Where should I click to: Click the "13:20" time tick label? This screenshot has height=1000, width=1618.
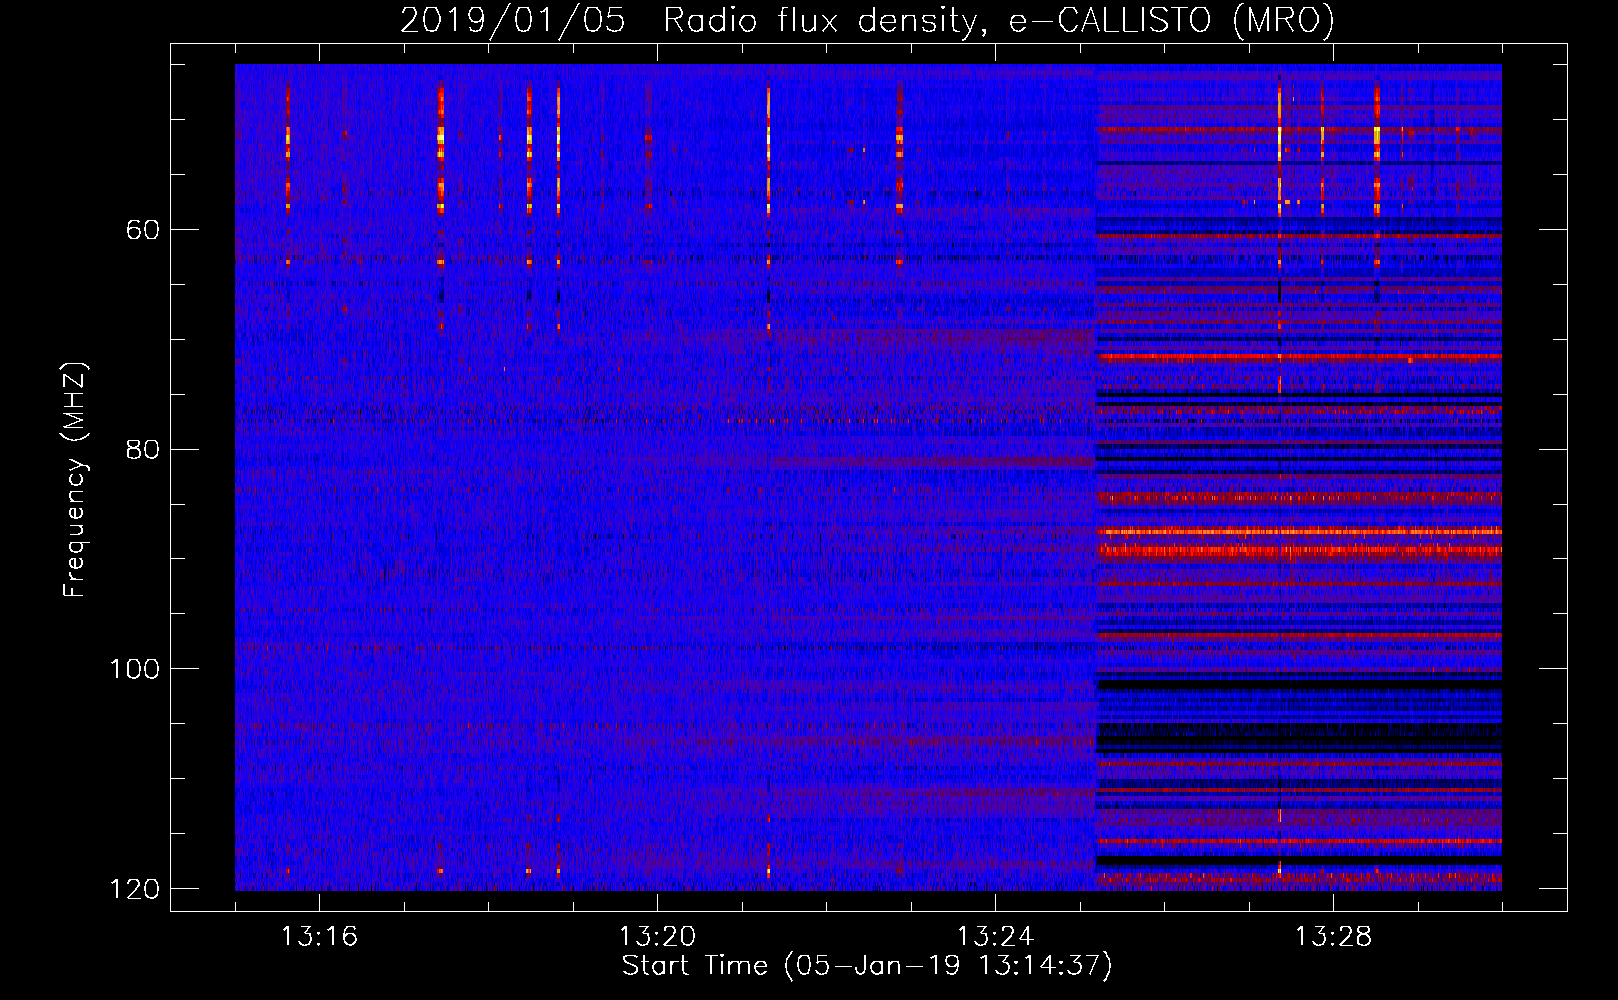tap(657, 937)
